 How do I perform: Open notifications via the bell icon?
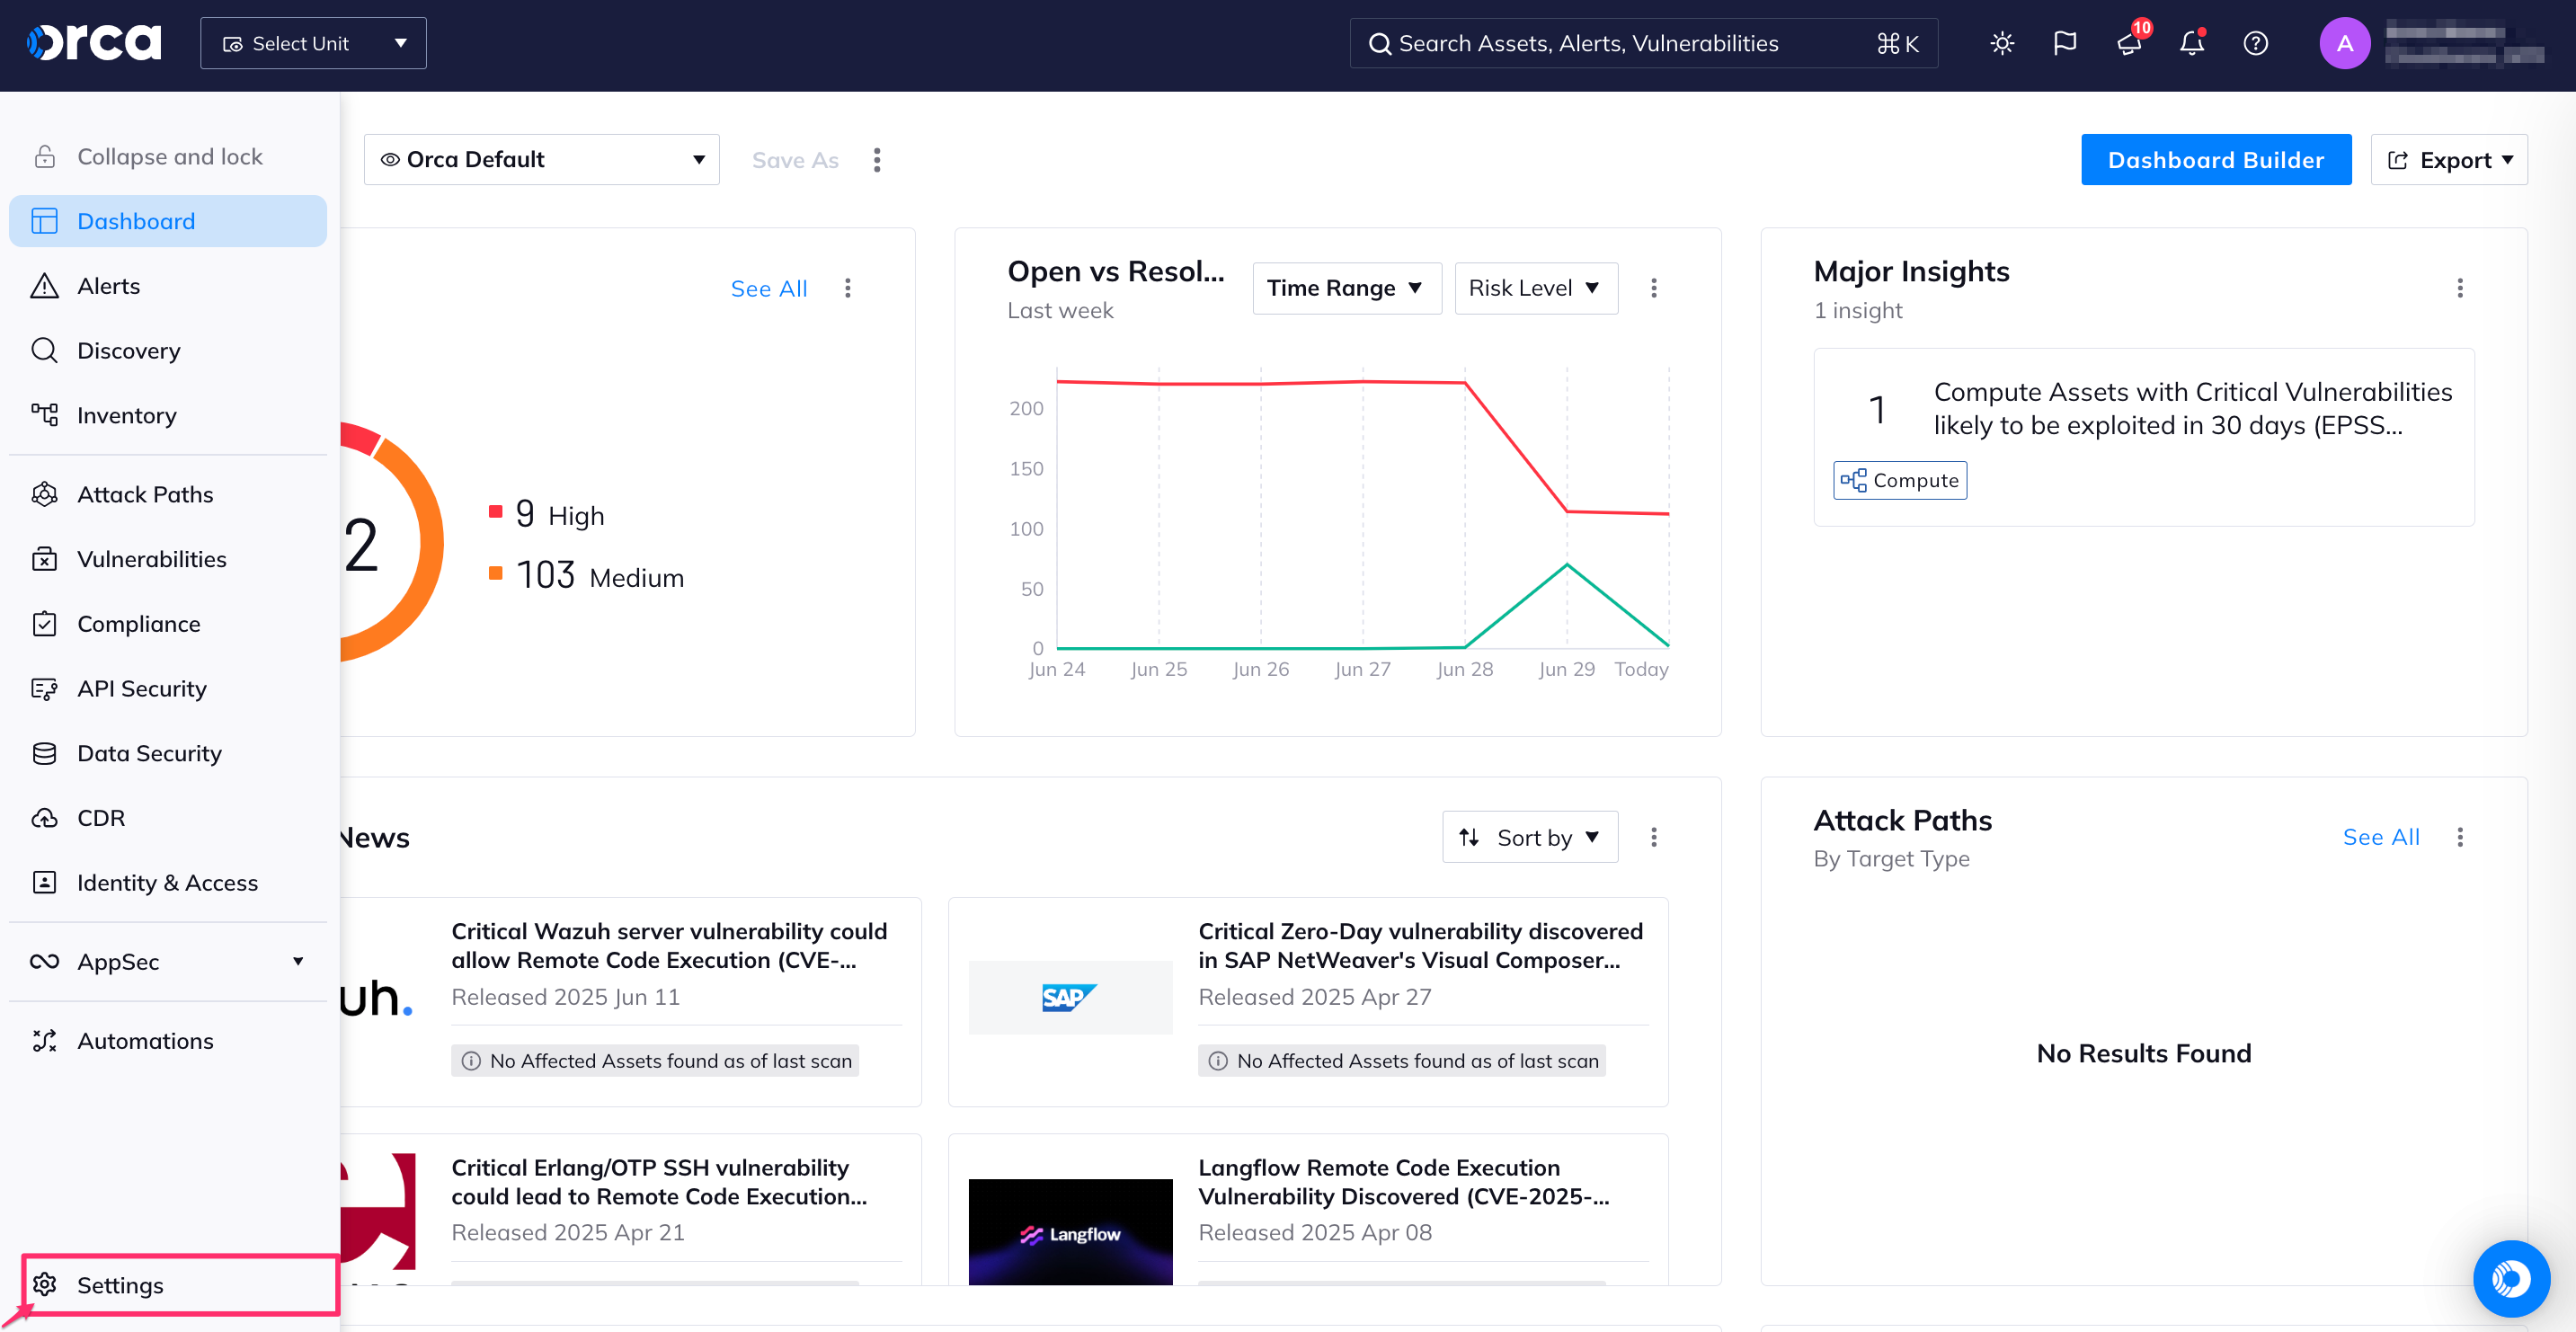(x=2191, y=43)
